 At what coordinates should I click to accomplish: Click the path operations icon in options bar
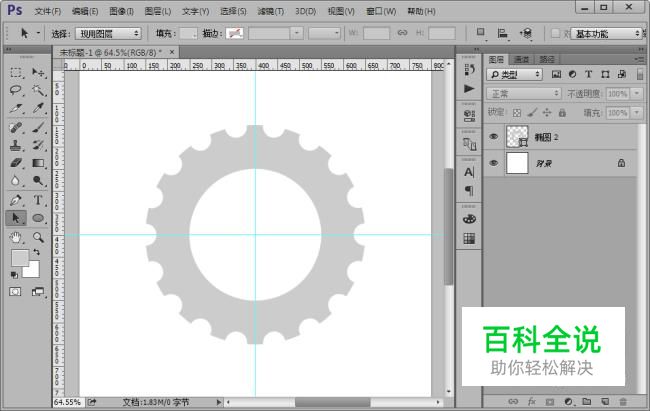(x=481, y=33)
